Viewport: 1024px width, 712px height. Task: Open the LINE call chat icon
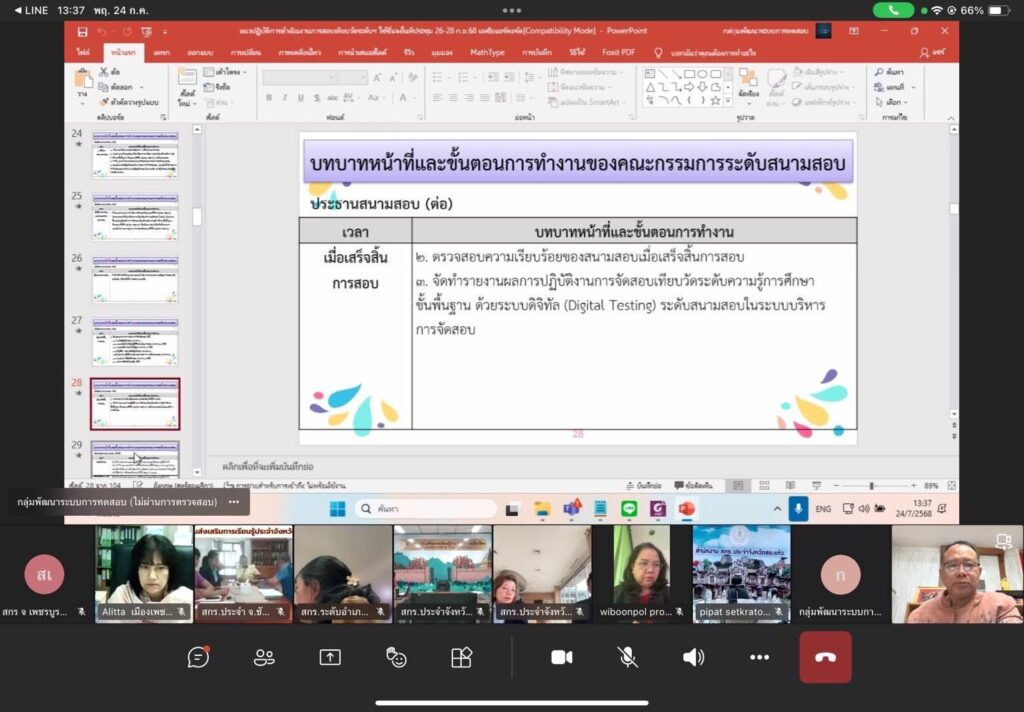click(x=198, y=657)
